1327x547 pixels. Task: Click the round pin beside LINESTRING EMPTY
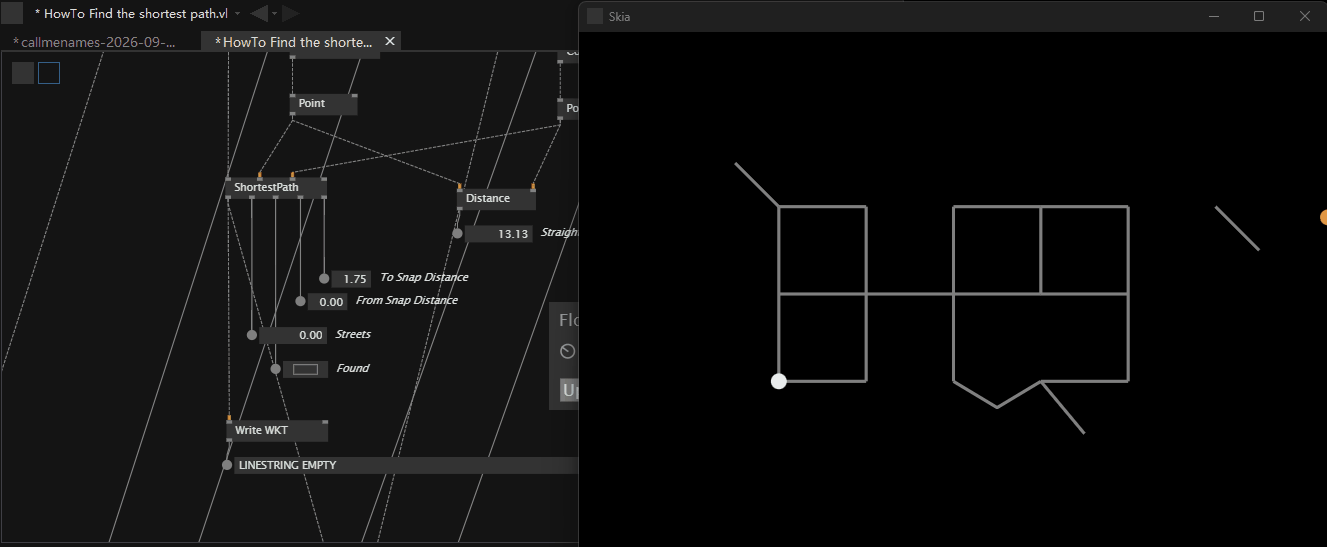point(227,465)
